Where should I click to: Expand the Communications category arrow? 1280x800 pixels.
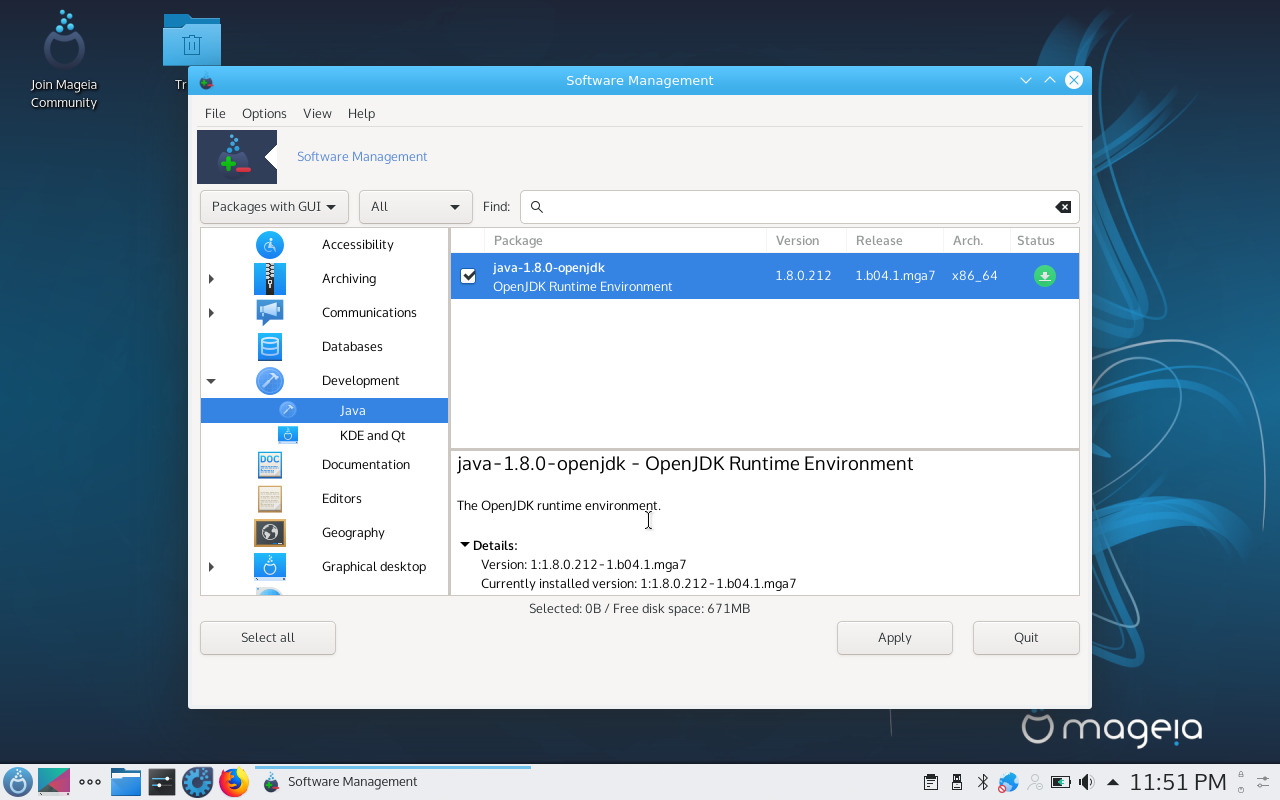pyautogui.click(x=211, y=313)
